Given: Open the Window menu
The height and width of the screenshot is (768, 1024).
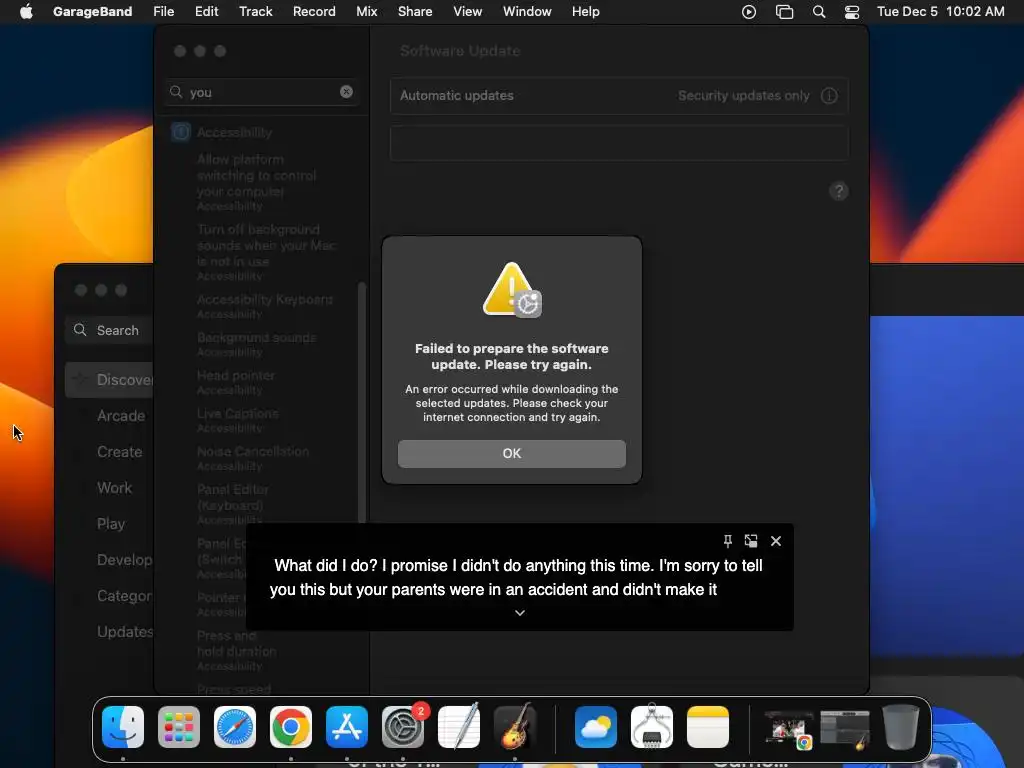Looking at the screenshot, I should tap(527, 12).
